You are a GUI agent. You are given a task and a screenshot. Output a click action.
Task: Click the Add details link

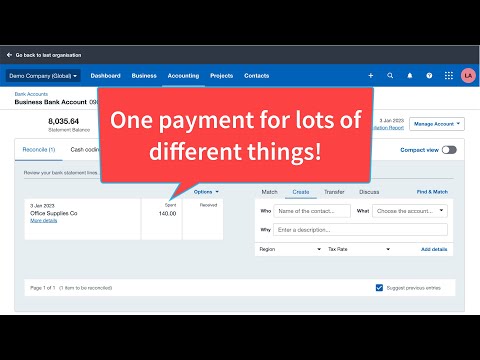point(434,249)
